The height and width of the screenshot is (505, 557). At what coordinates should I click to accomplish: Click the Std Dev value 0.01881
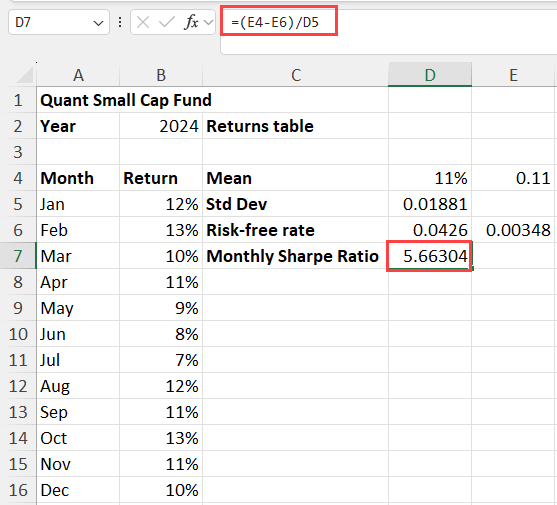[x=430, y=204]
